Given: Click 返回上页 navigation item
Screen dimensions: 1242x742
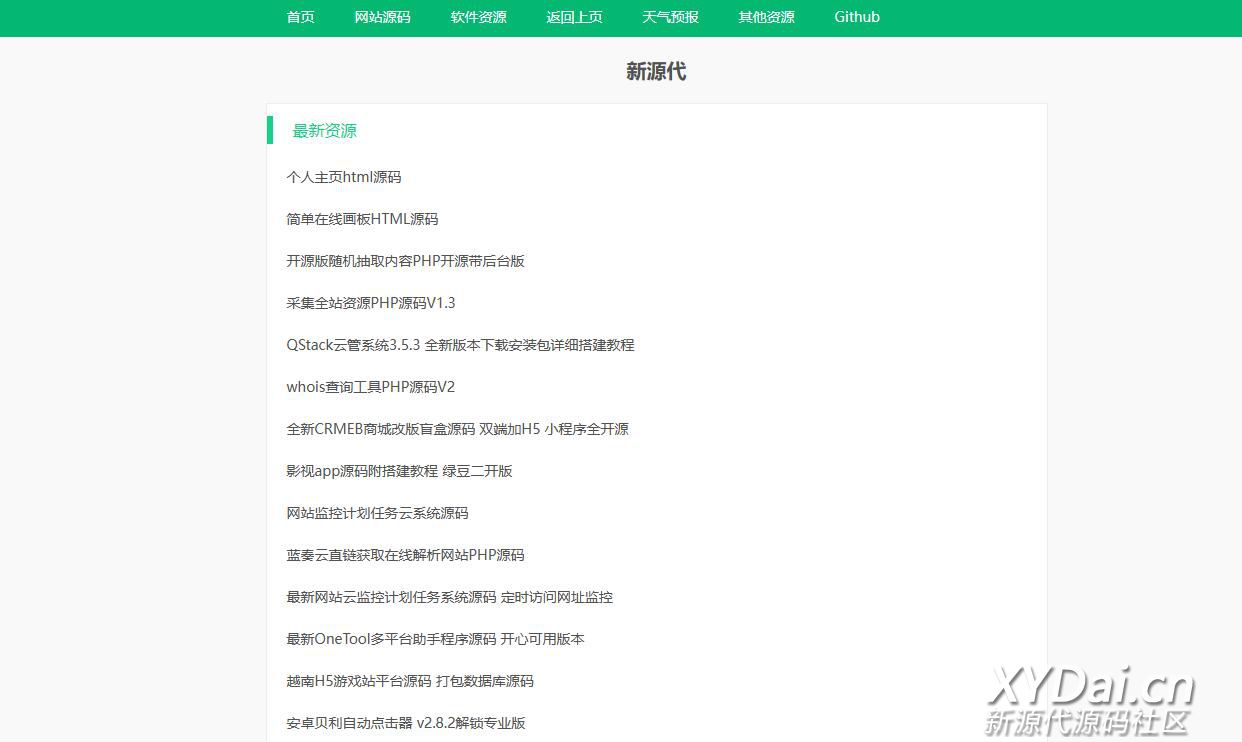Looking at the screenshot, I should 574,17.
